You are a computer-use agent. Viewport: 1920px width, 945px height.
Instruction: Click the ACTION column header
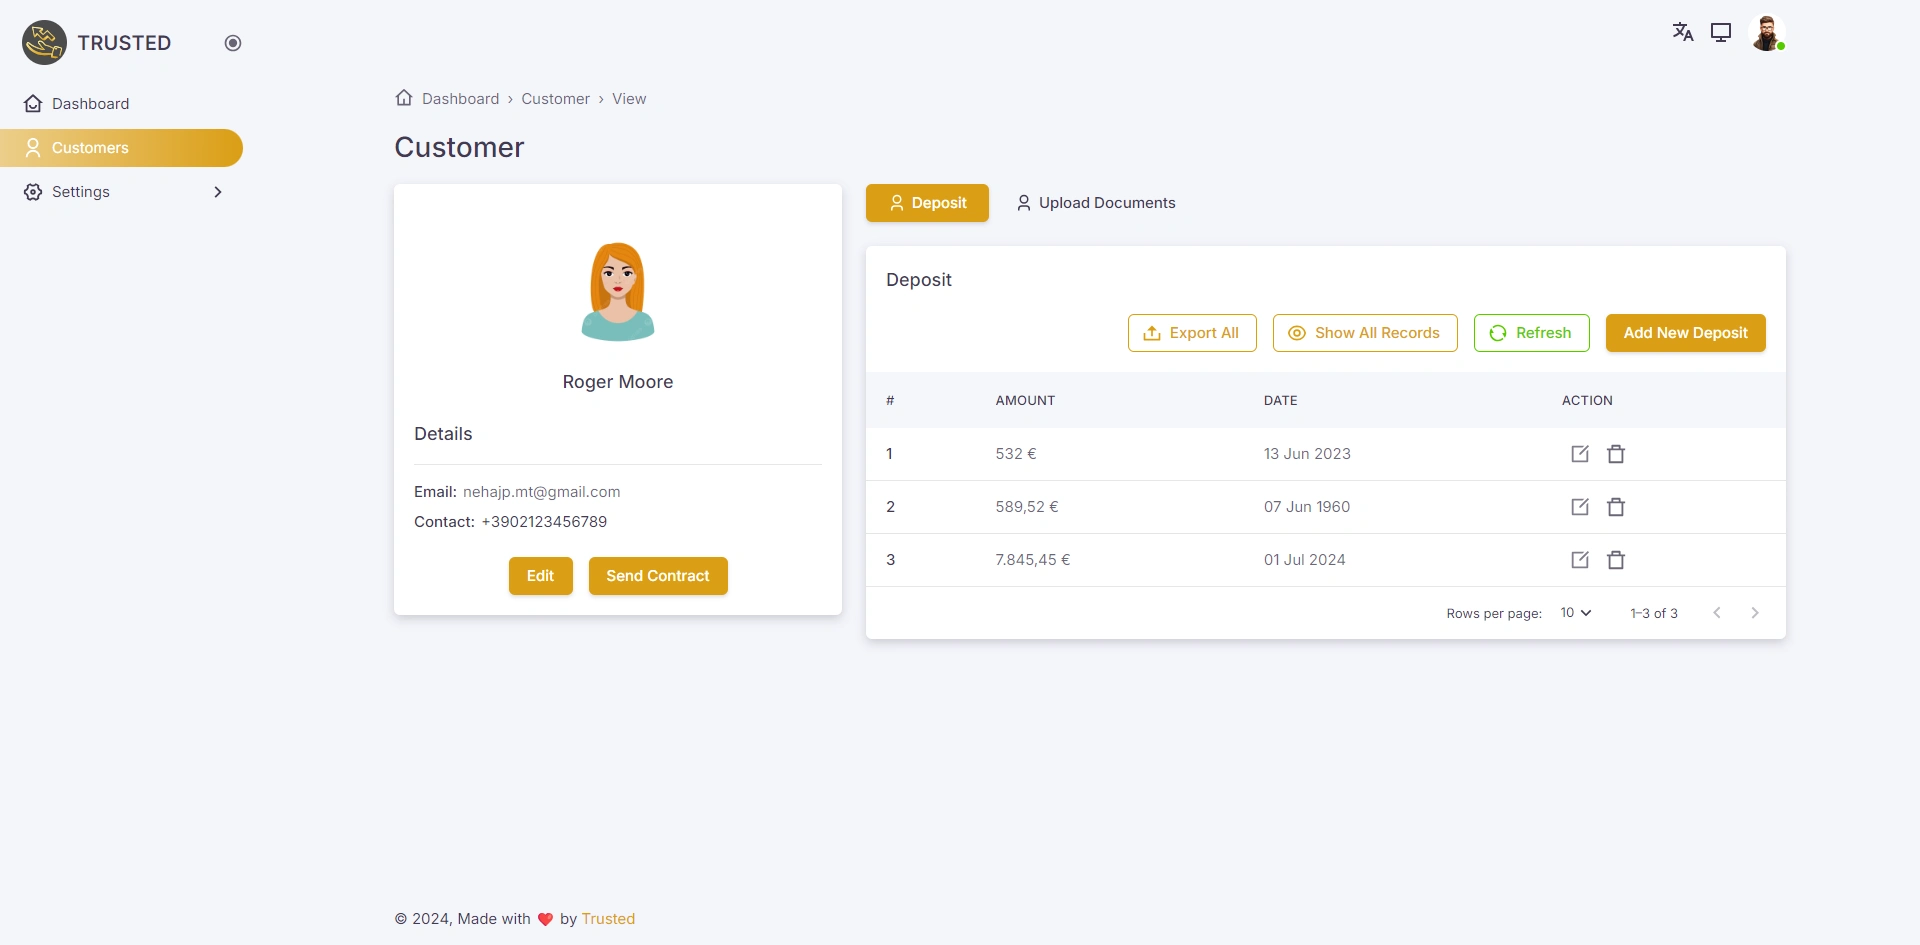click(1587, 400)
